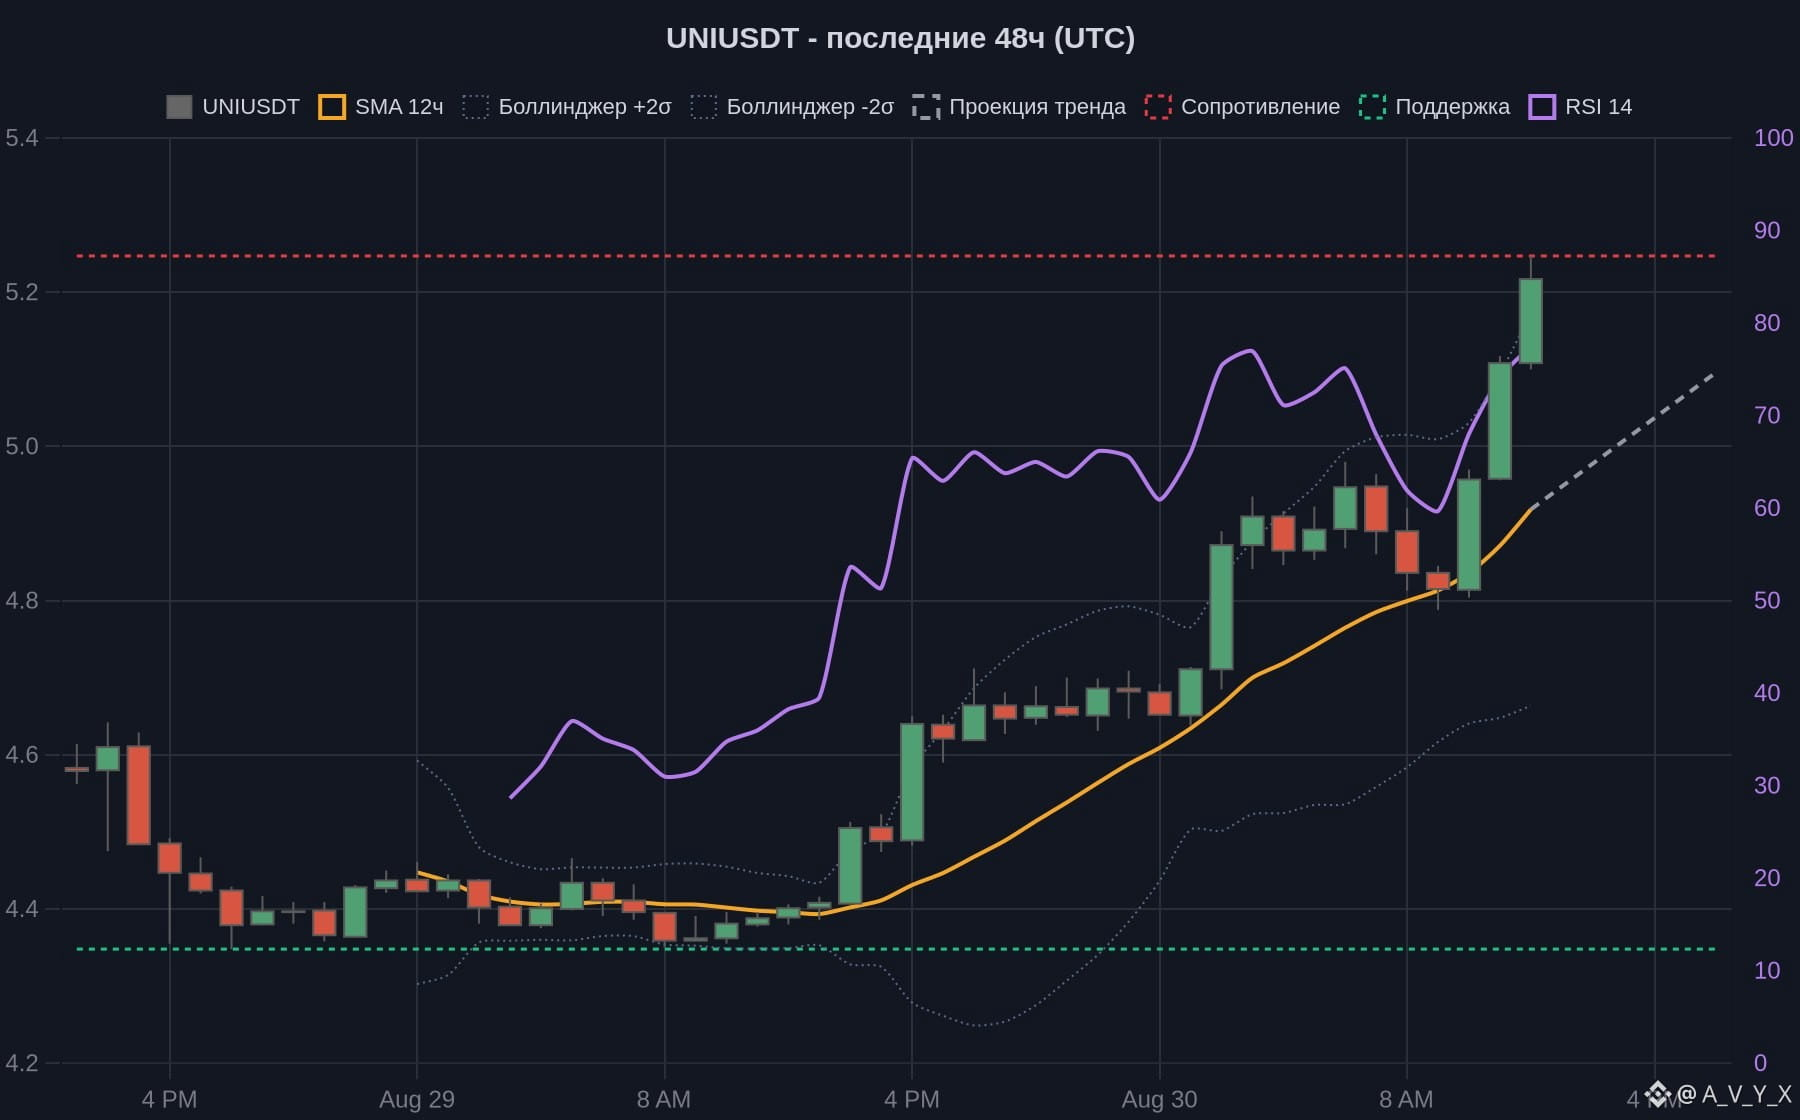
Task: Click the RSI axis label 40
Action: pyautogui.click(x=1767, y=693)
